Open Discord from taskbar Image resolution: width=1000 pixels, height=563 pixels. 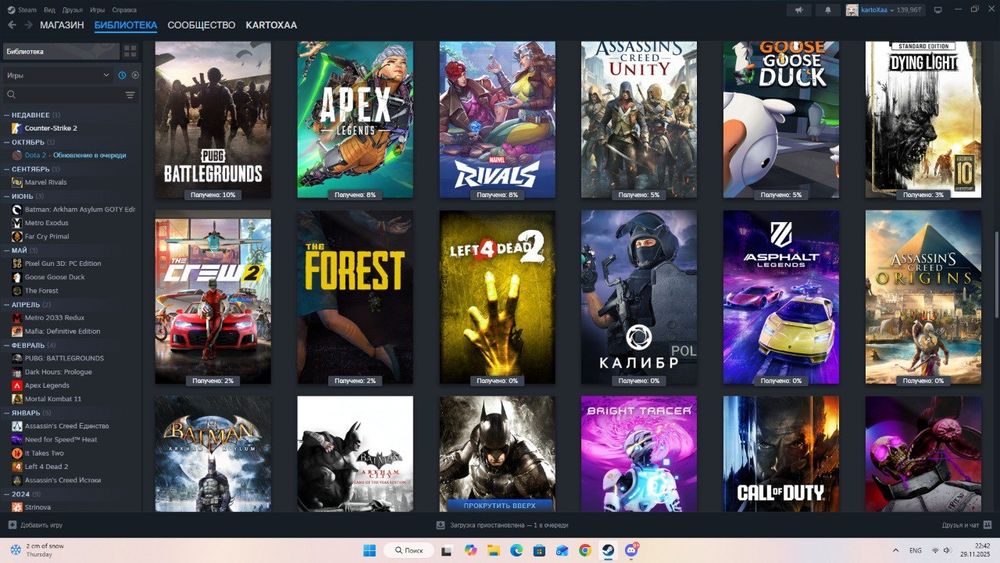(x=631, y=550)
